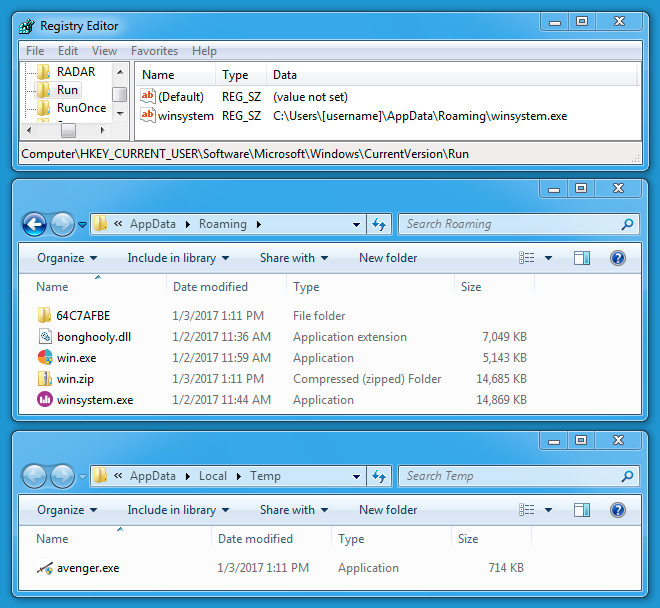Click the bonghooly.dll file icon

click(x=45, y=336)
